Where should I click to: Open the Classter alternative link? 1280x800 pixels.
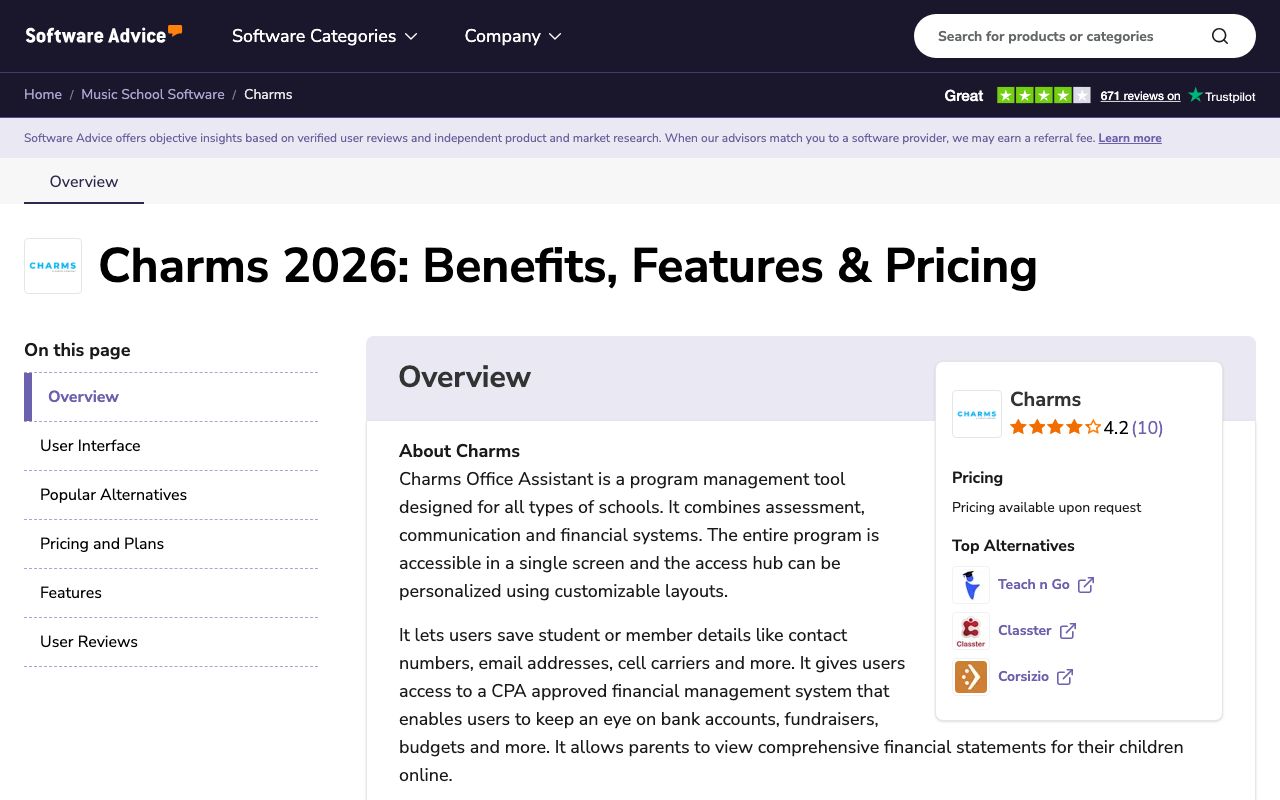coord(1025,631)
